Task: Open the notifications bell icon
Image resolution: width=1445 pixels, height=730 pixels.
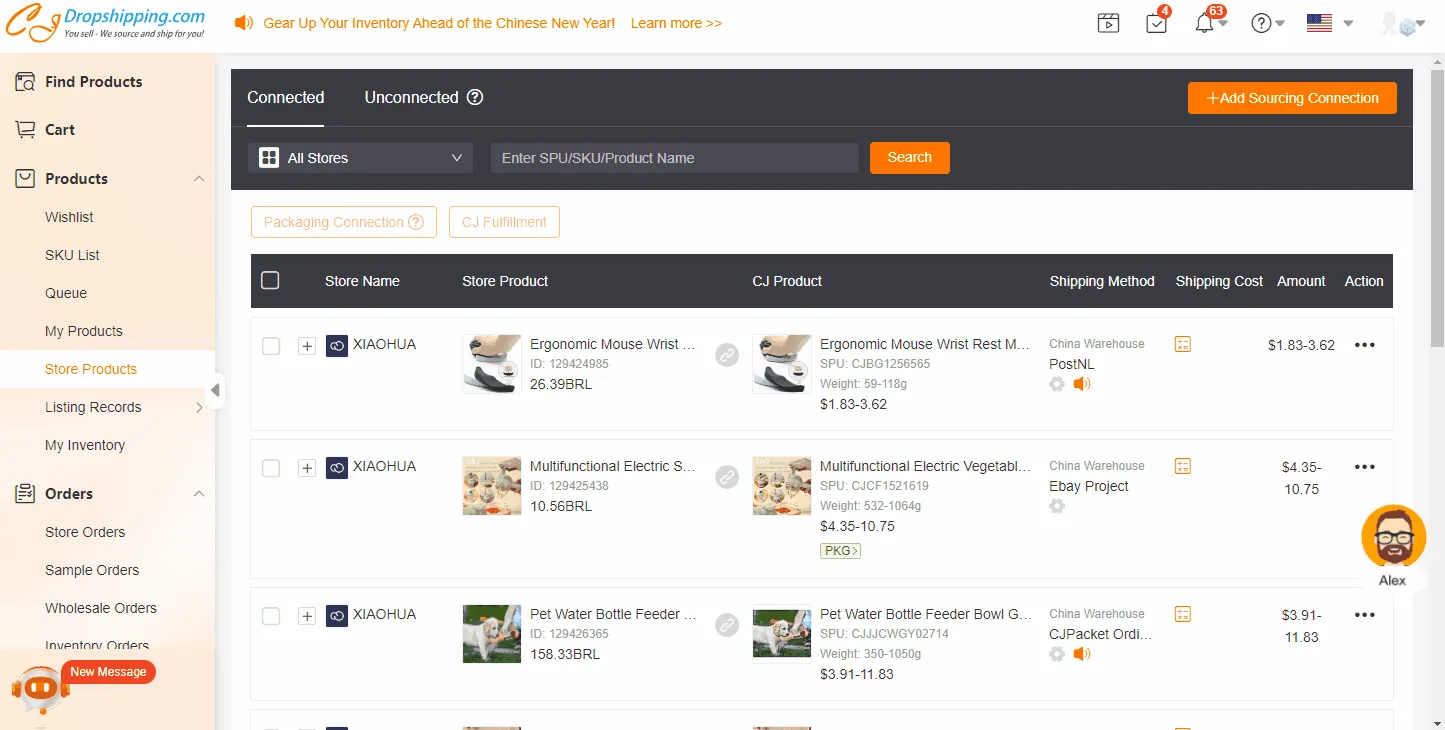Action: (1205, 23)
